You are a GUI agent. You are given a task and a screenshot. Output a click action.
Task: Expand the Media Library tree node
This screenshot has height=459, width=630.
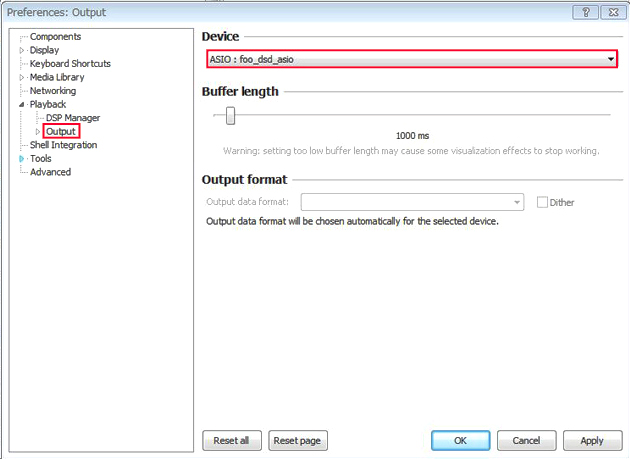pyautogui.click(x=22, y=77)
